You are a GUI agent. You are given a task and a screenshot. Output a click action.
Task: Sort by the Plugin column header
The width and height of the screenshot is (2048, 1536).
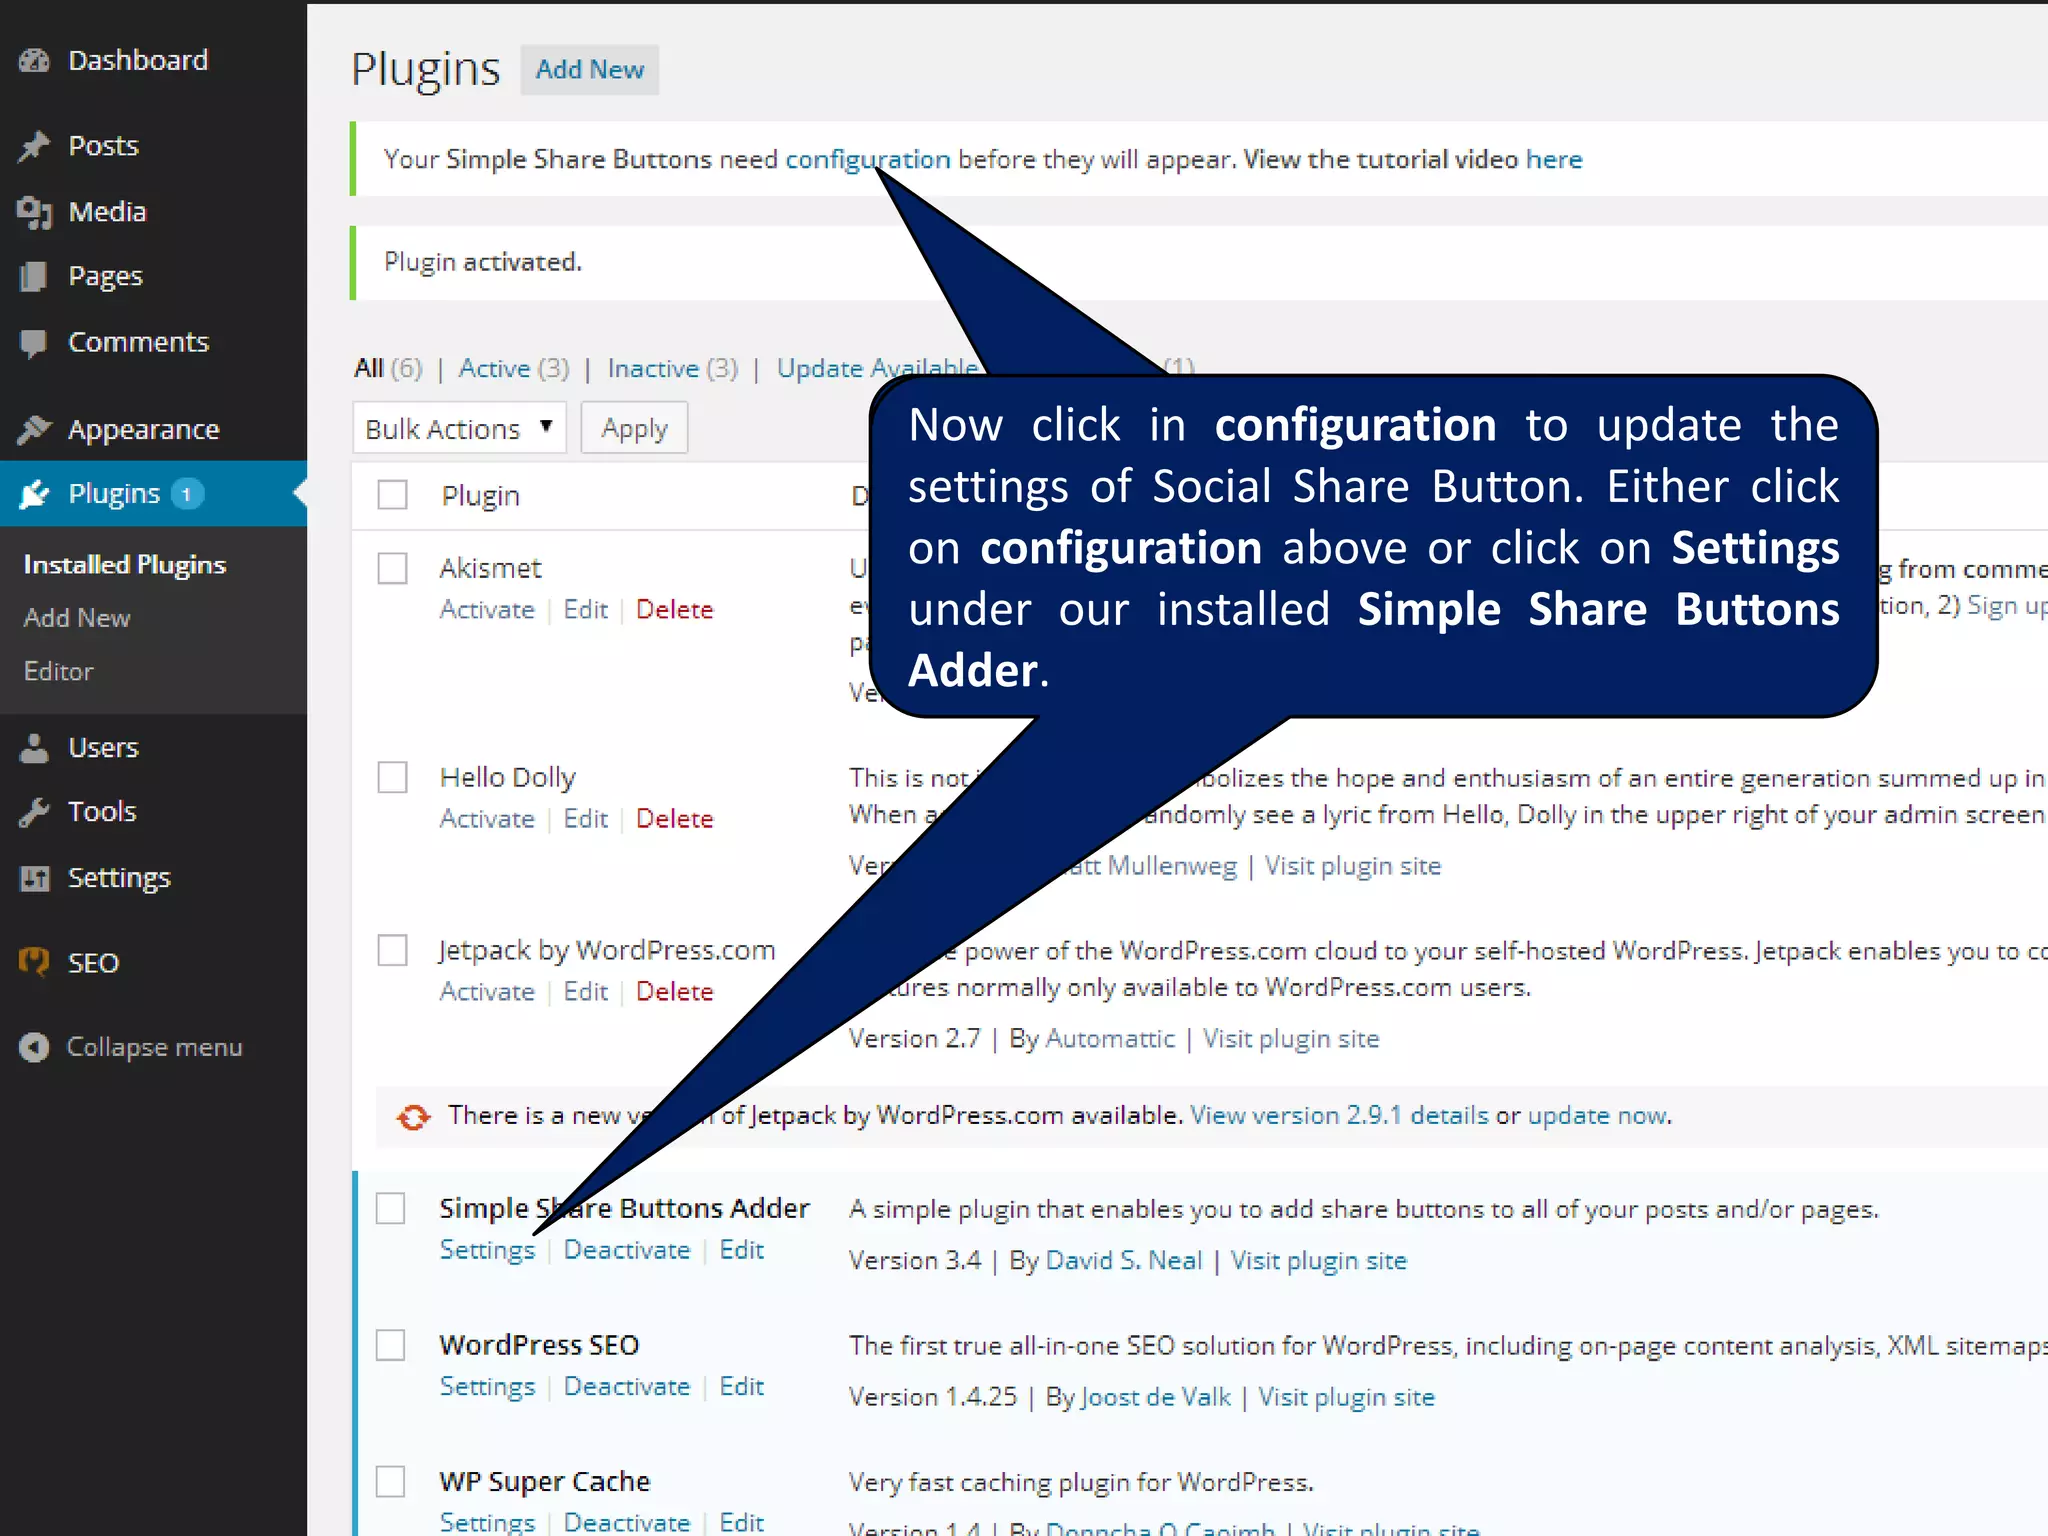coord(481,496)
